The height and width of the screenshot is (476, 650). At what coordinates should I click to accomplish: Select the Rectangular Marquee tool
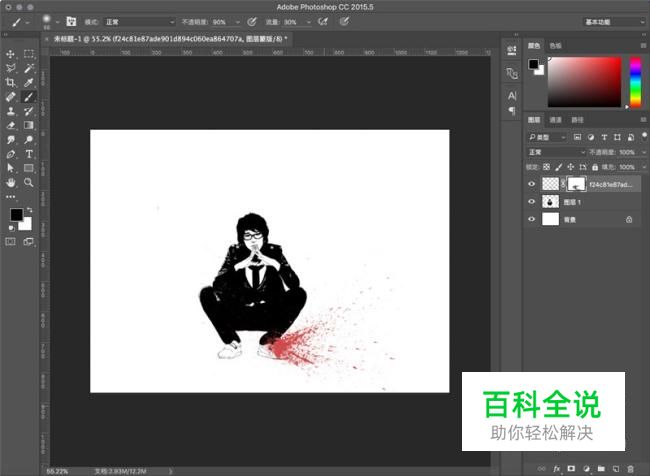pos(29,54)
